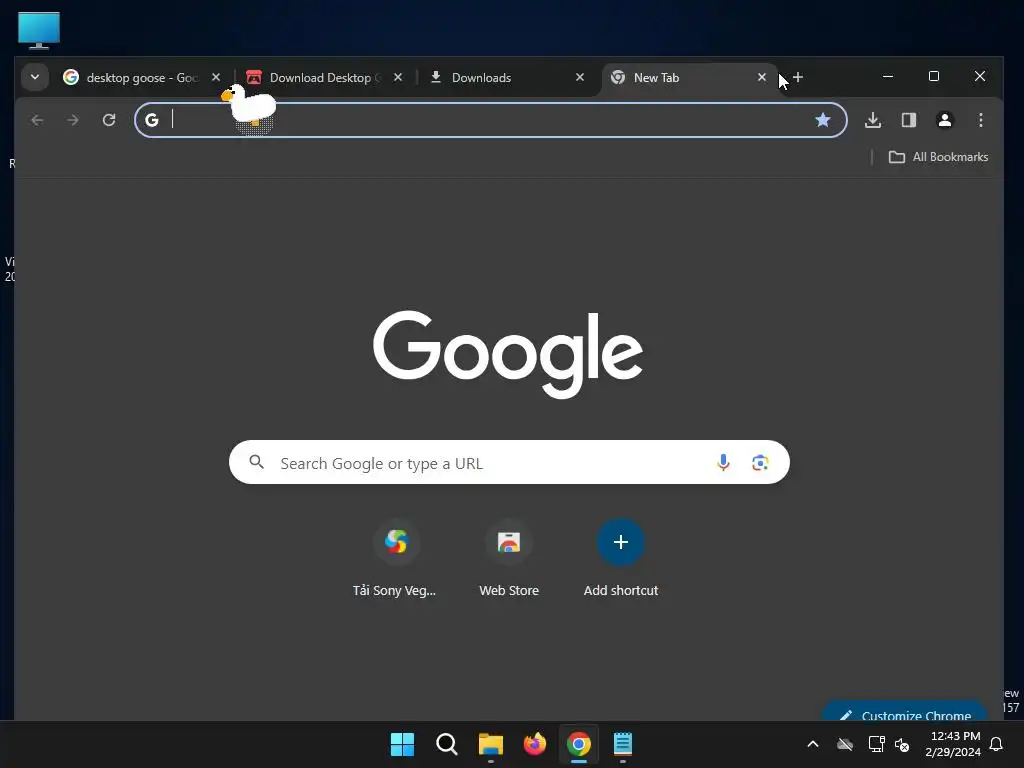Switch to the desktop goose Google tab
This screenshot has width=1024, height=768.
[142, 78]
